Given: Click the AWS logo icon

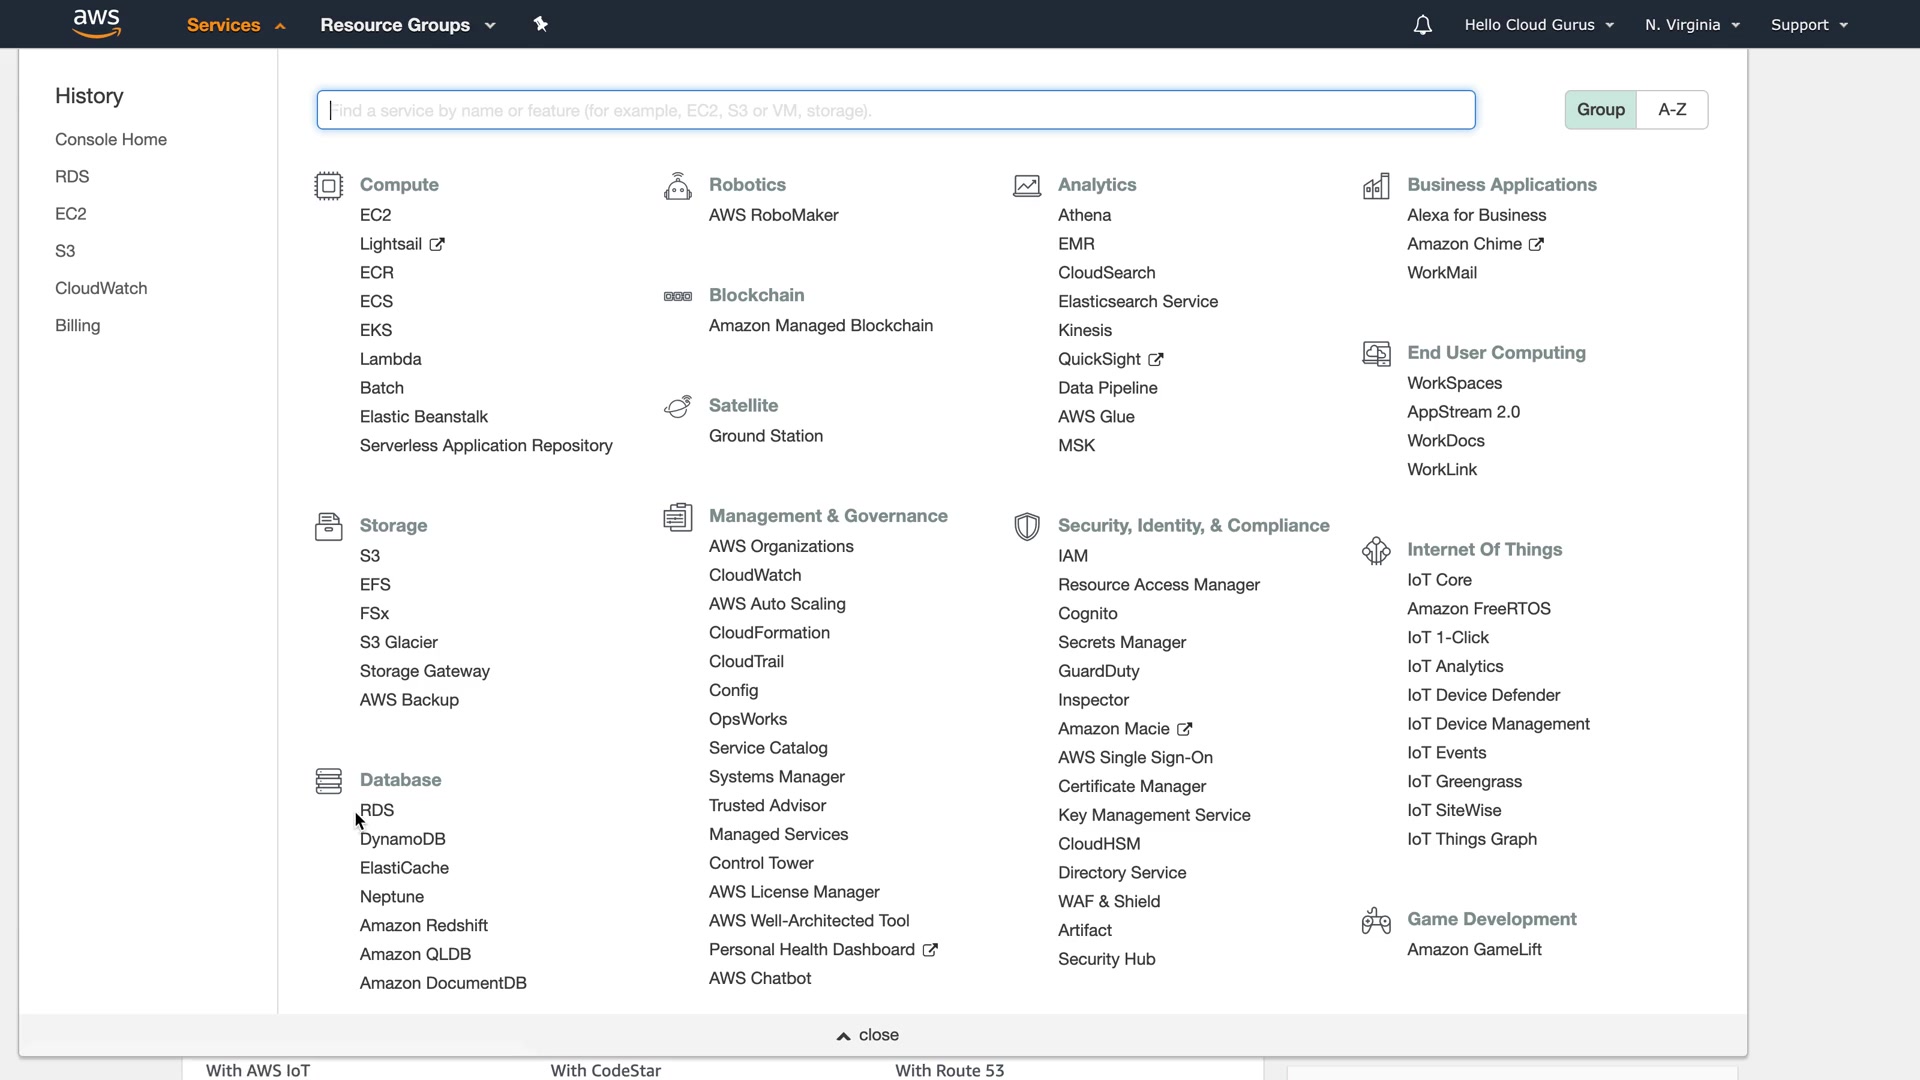Looking at the screenshot, I should coord(97,23).
